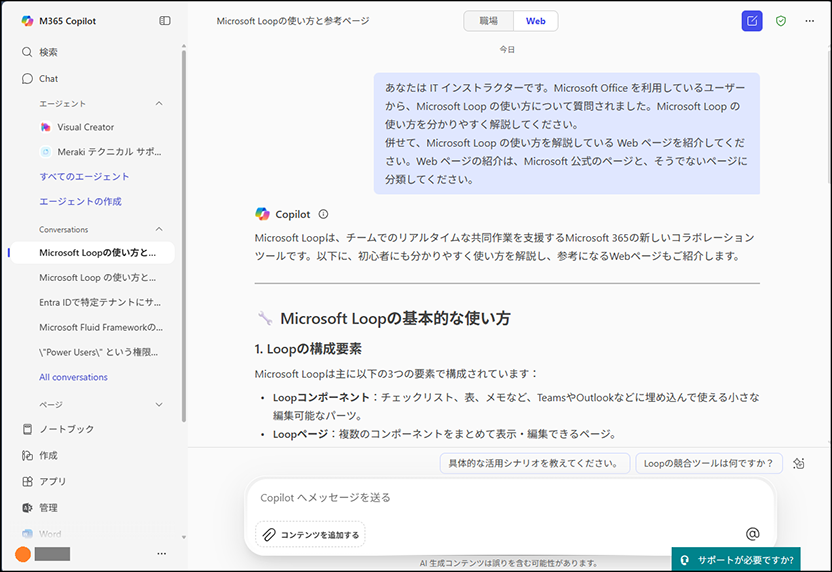The image size is (832, 572).
Task: Click the エージェントの作成 link
Action: click(80, 202)
